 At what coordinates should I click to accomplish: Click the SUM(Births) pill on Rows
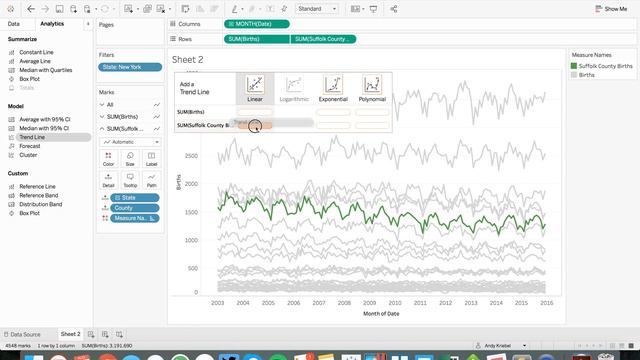257,39
